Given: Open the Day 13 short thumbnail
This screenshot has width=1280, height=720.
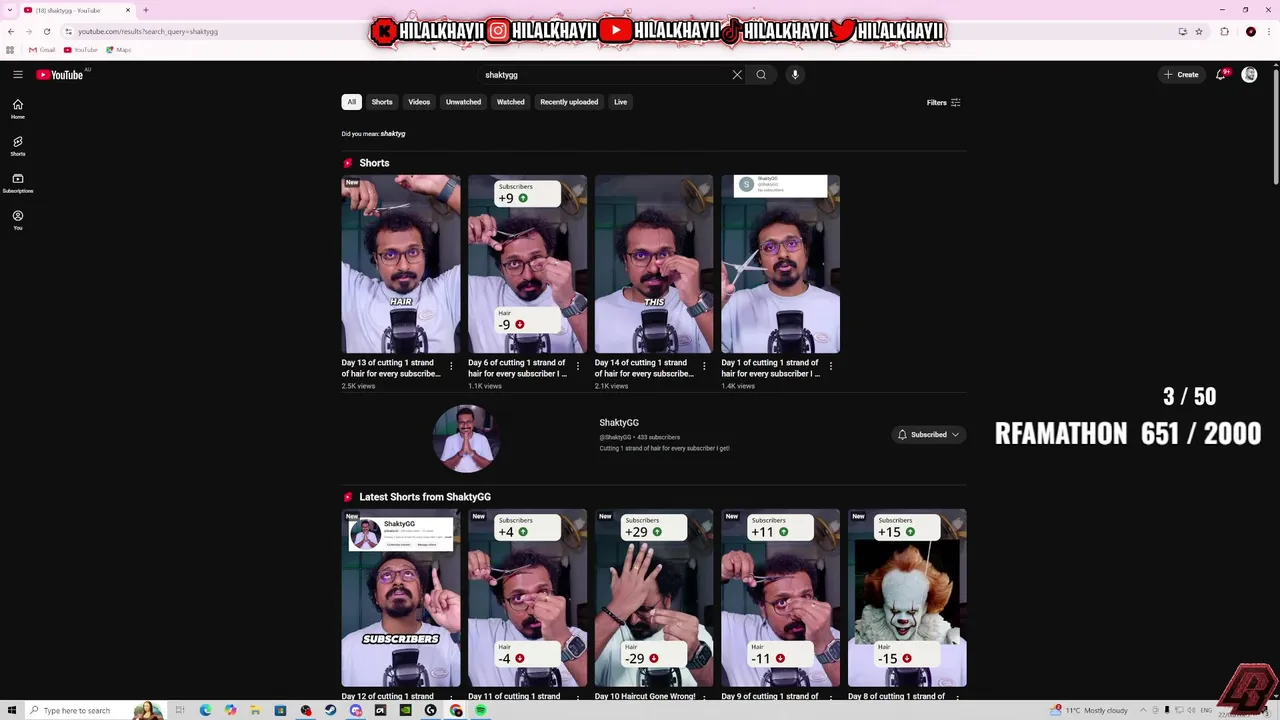Looking at the screenshot, I should pos(401,264).
